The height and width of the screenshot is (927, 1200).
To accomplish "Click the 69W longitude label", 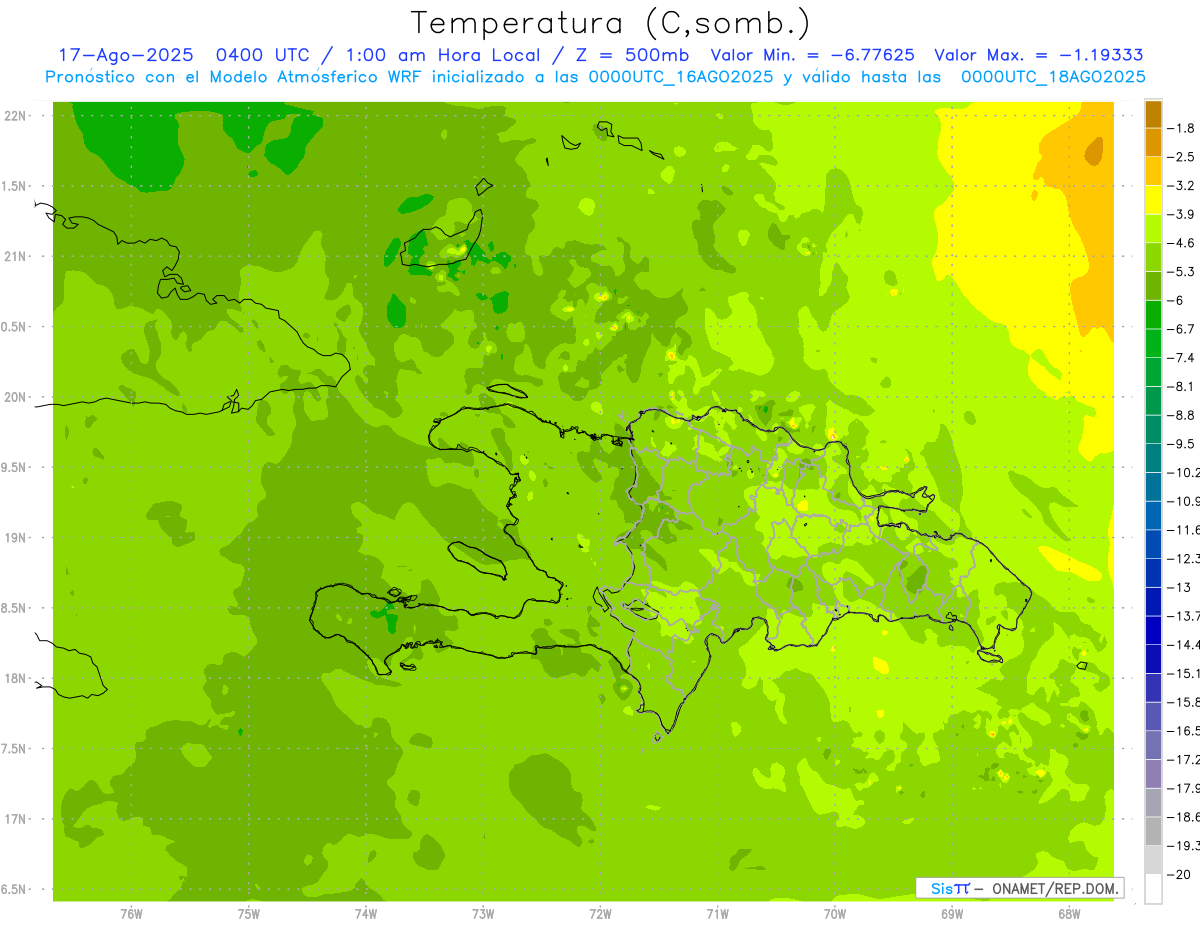I will coord(952,914).
